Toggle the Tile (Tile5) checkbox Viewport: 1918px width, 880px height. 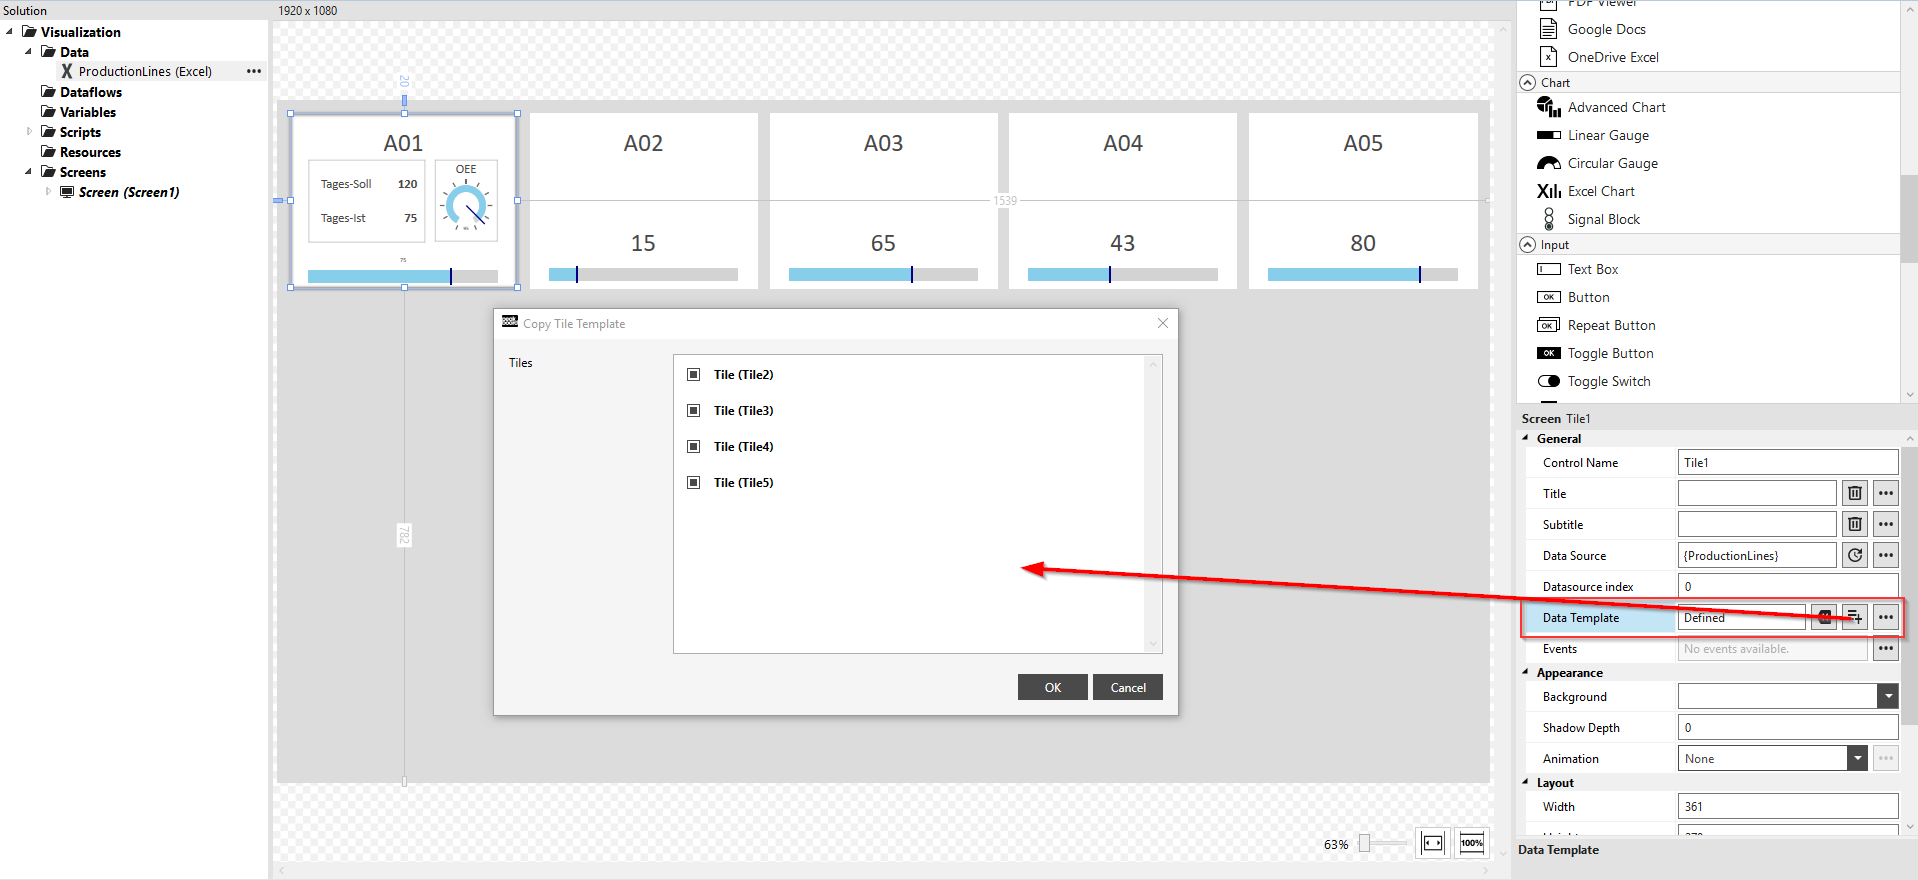[693, 483]
